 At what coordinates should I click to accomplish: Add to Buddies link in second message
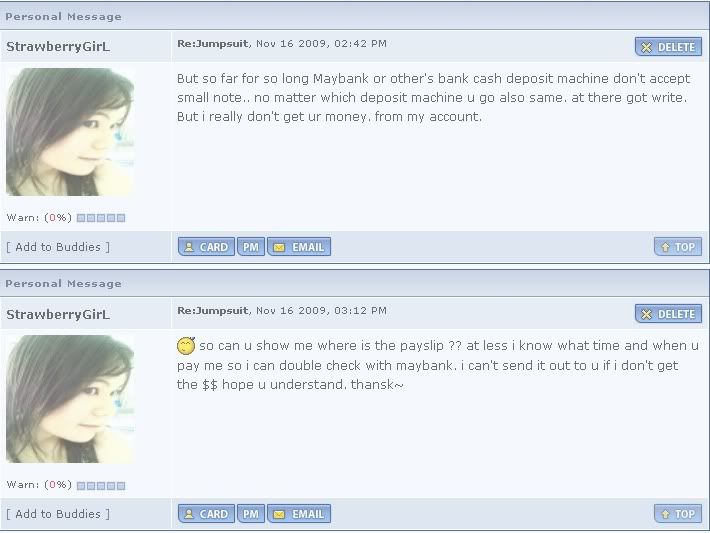tap(58, 514)
